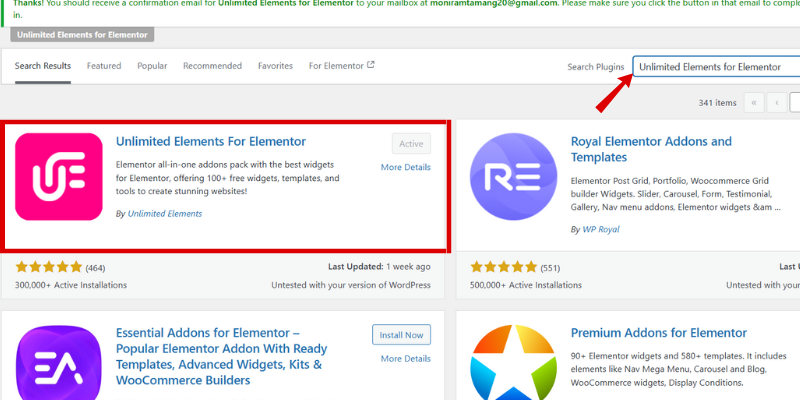Viewport: 800px width, 400px height.
Task: Open the Essential Addons EA purple logo
Action: (x=59, y=362)
